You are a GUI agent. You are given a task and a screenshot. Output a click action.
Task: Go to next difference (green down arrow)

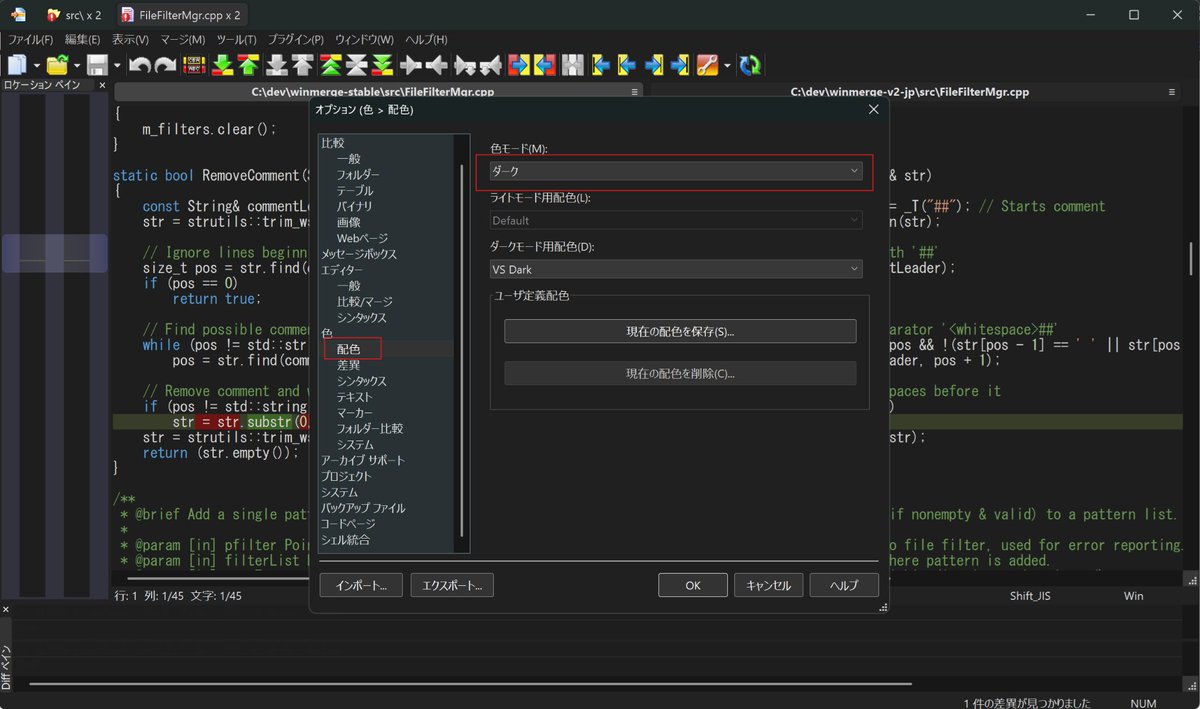223,65
